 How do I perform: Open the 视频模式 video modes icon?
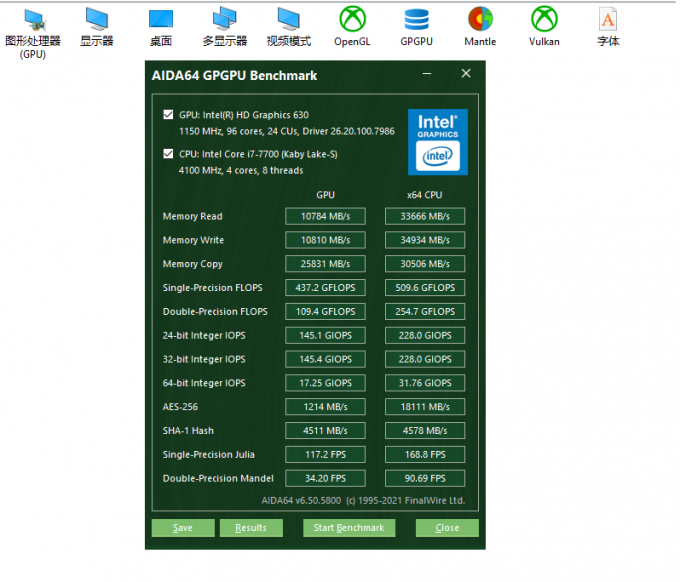288,27
